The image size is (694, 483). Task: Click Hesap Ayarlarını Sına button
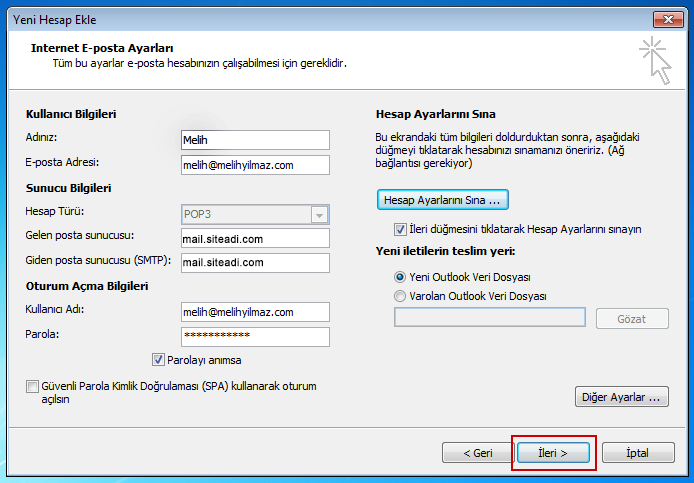pyautogui.click(x=444, y=200)
